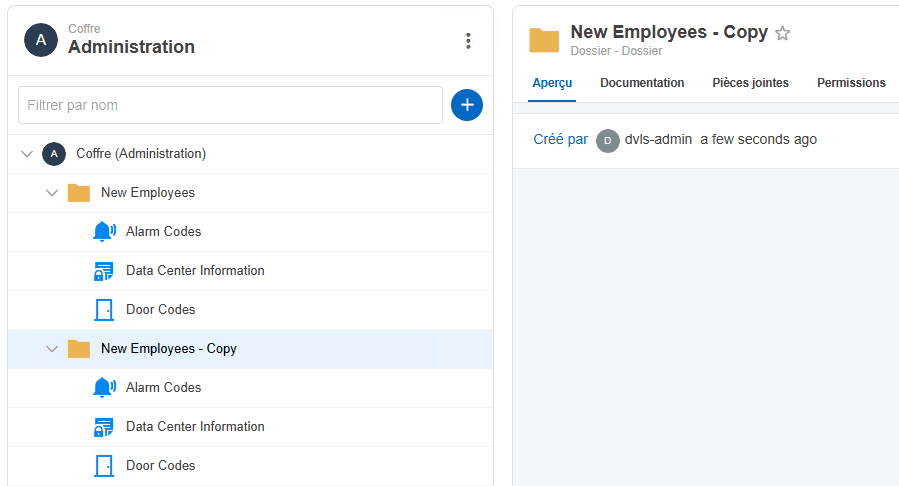The height and width of the screenshot is (486, 899).
Task: Click Data Center Information icon under New Employees
Action: click(104, 271)
